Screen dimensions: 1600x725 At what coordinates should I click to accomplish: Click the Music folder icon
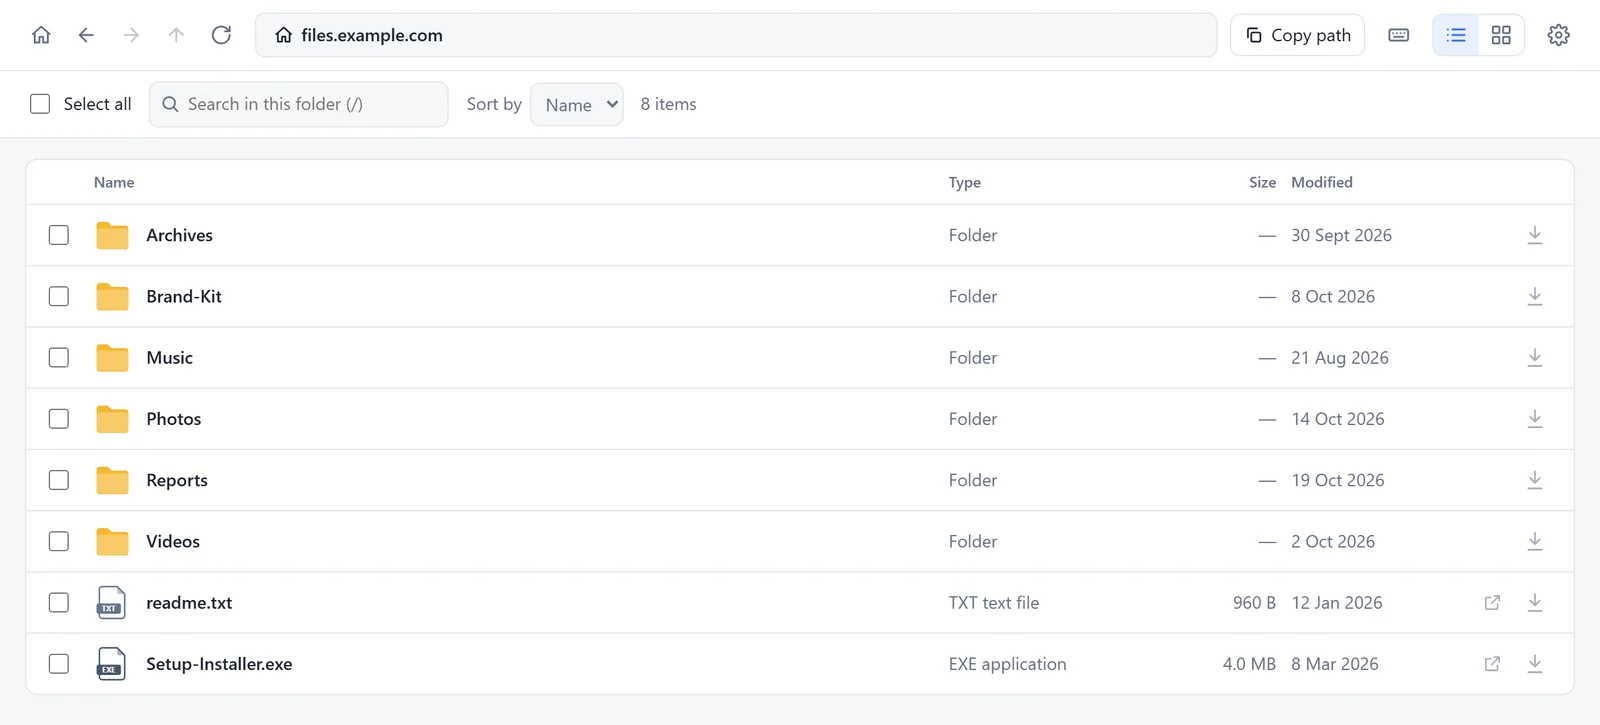(x=112, y=357)
